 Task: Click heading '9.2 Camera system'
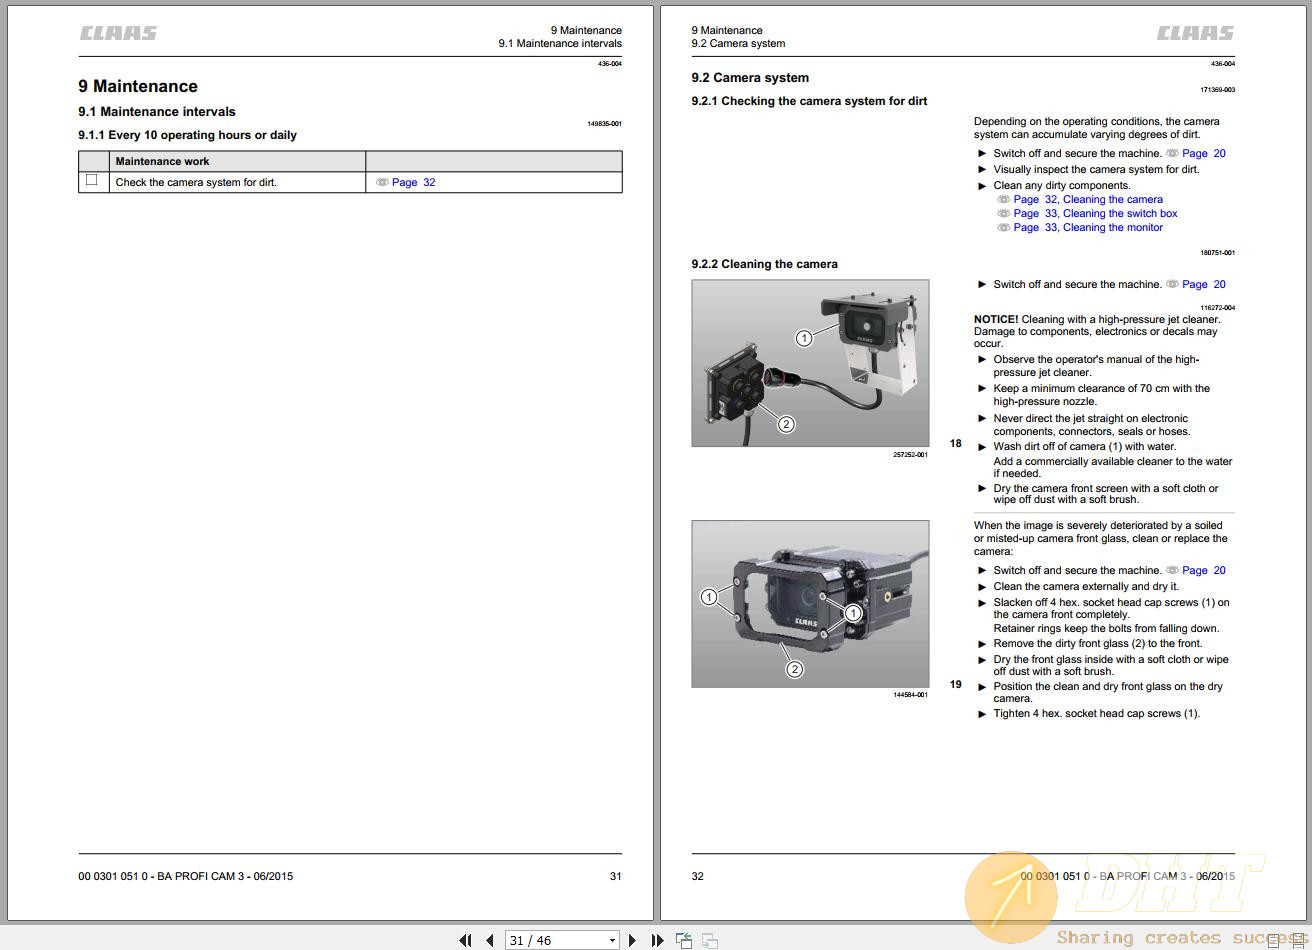pyautogui.click(x=750, y=78)
